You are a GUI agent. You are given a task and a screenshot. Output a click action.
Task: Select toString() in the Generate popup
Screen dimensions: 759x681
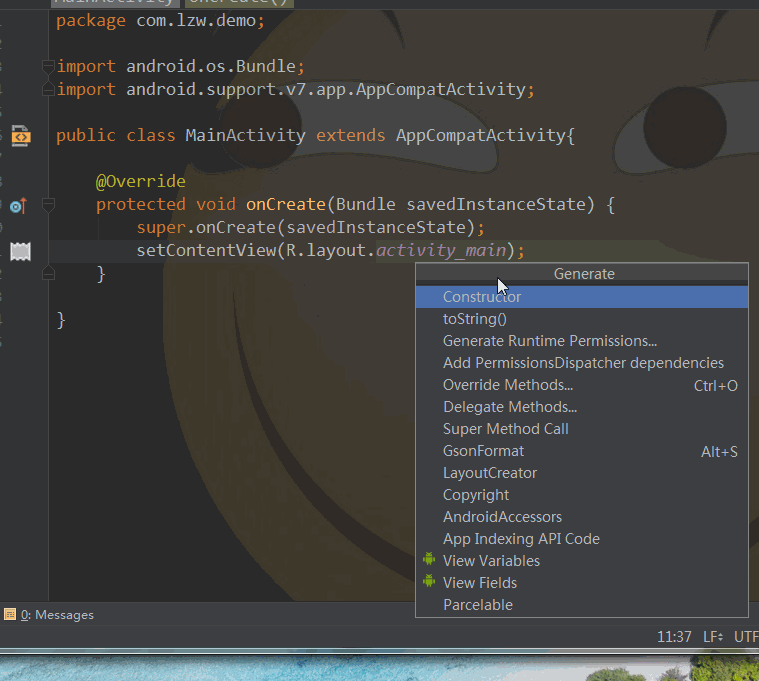point(475,319)
